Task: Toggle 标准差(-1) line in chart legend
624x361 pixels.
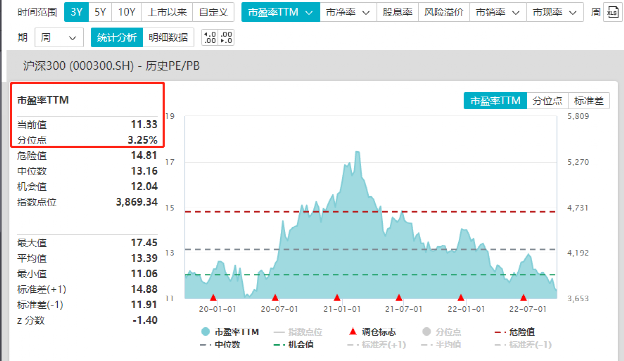Action: coord(523,344)
